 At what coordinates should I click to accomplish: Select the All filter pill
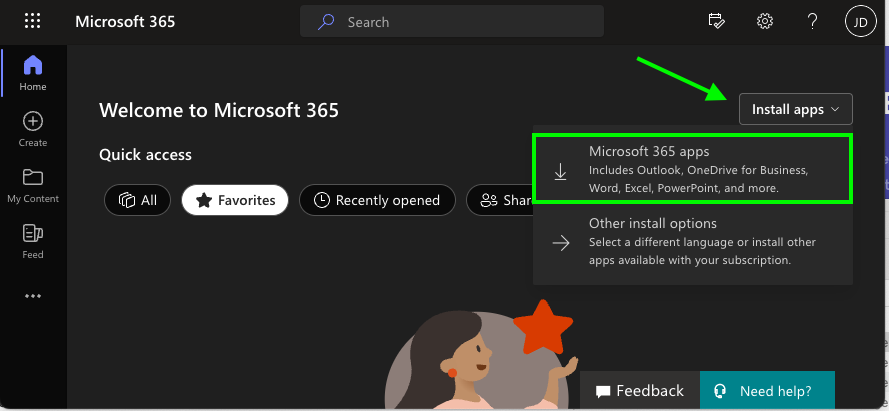click(x=137, y=200)
